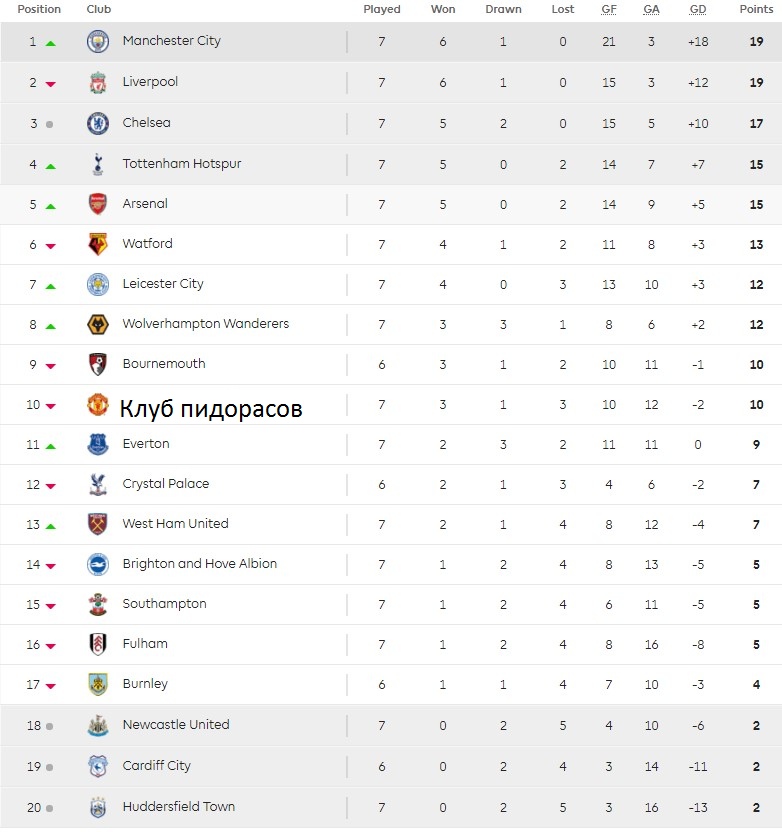Click the Watford club crest
This screenshot has width=782, height=832.
pyautogui.click(x=98, y=244)
